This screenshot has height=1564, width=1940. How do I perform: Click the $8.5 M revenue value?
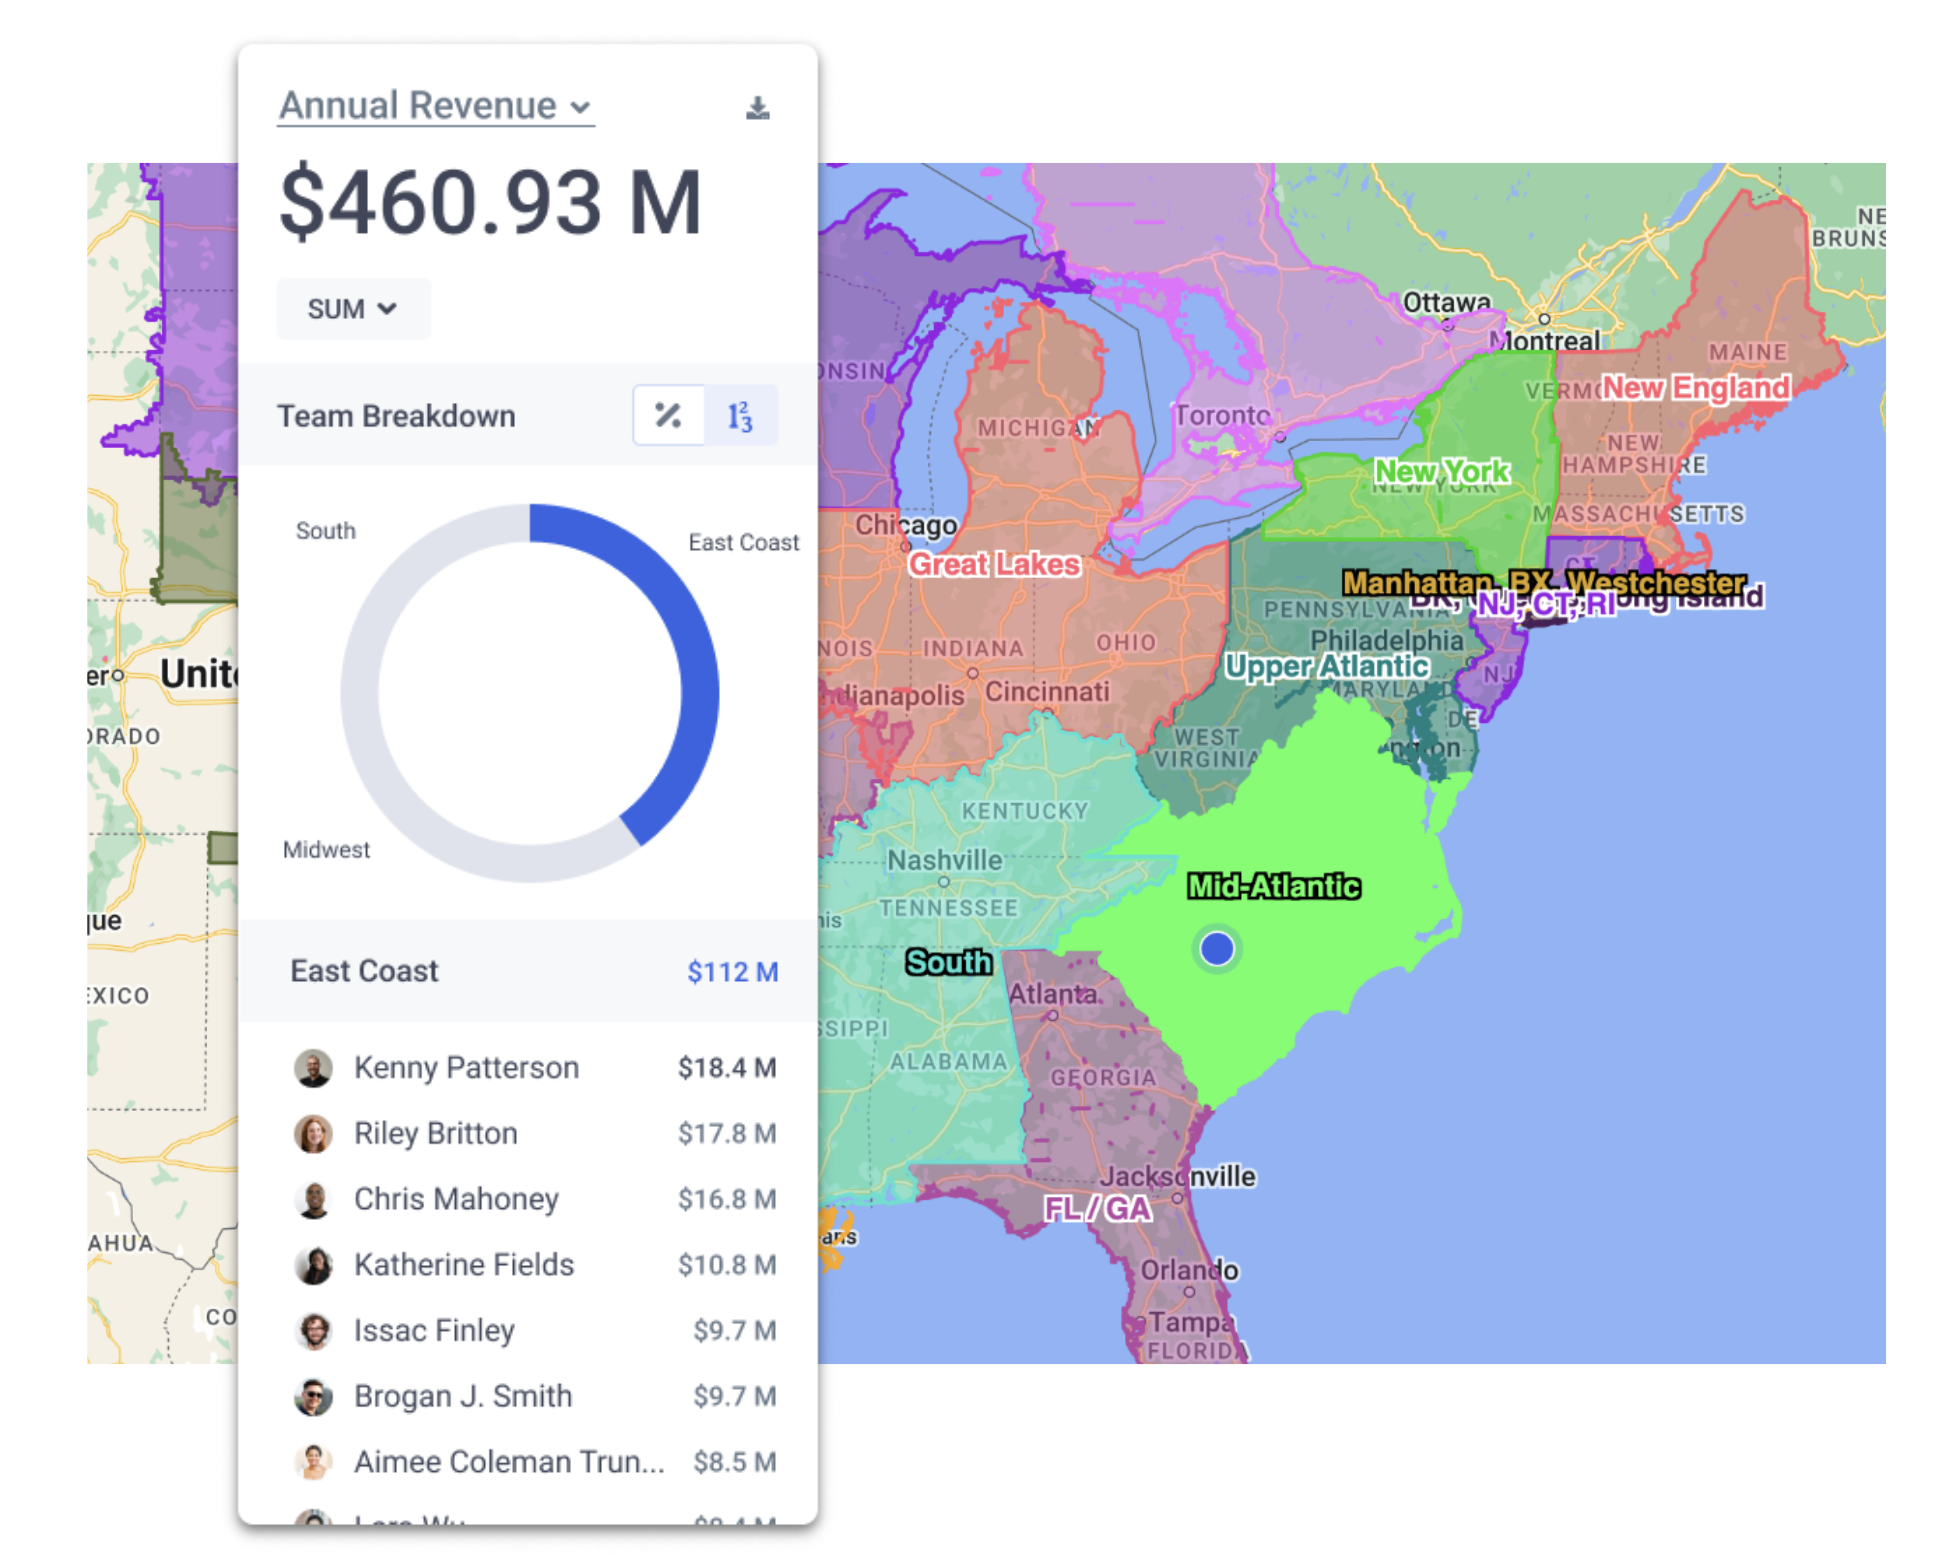[x=735, y=1462]
